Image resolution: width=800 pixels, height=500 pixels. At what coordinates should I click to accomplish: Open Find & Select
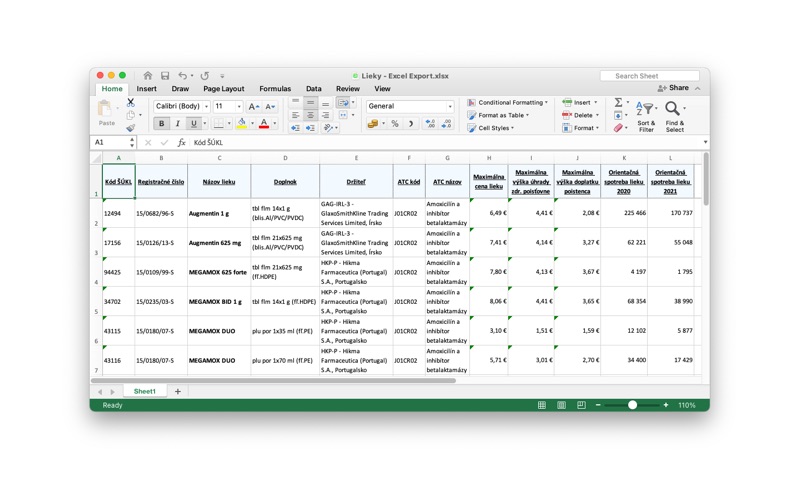(674, 116)
